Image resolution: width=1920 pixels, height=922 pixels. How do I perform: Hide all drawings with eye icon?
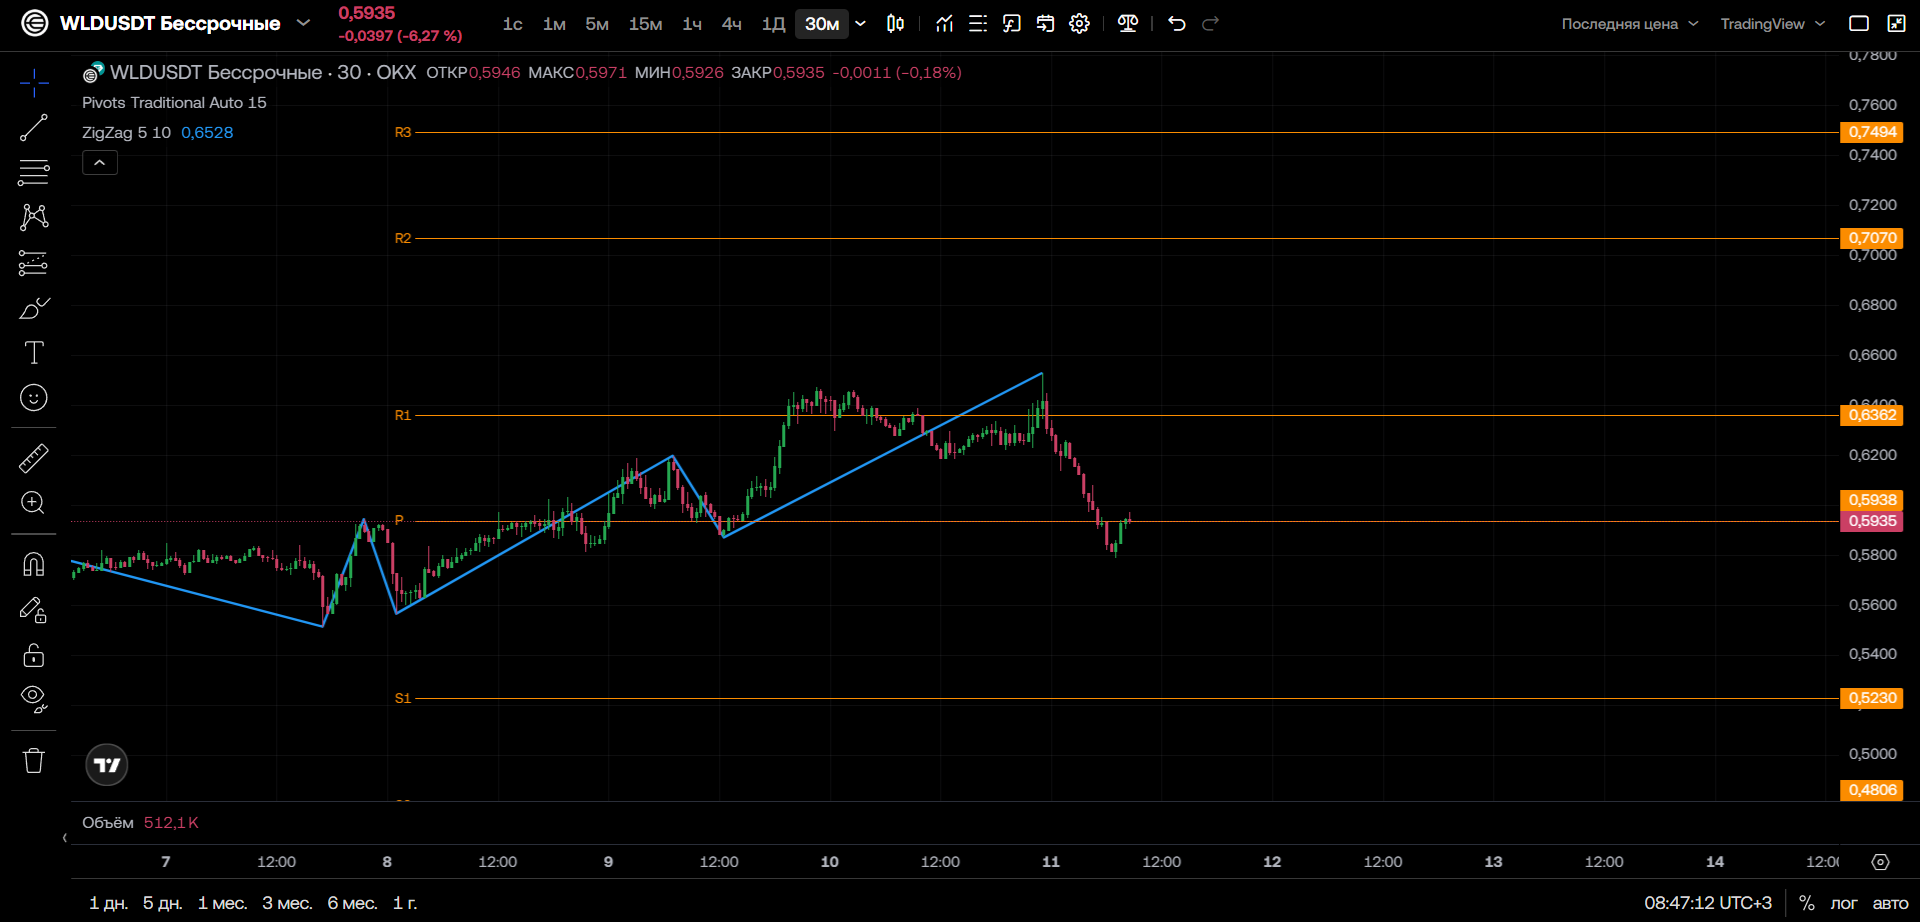(x=34, y=699)
